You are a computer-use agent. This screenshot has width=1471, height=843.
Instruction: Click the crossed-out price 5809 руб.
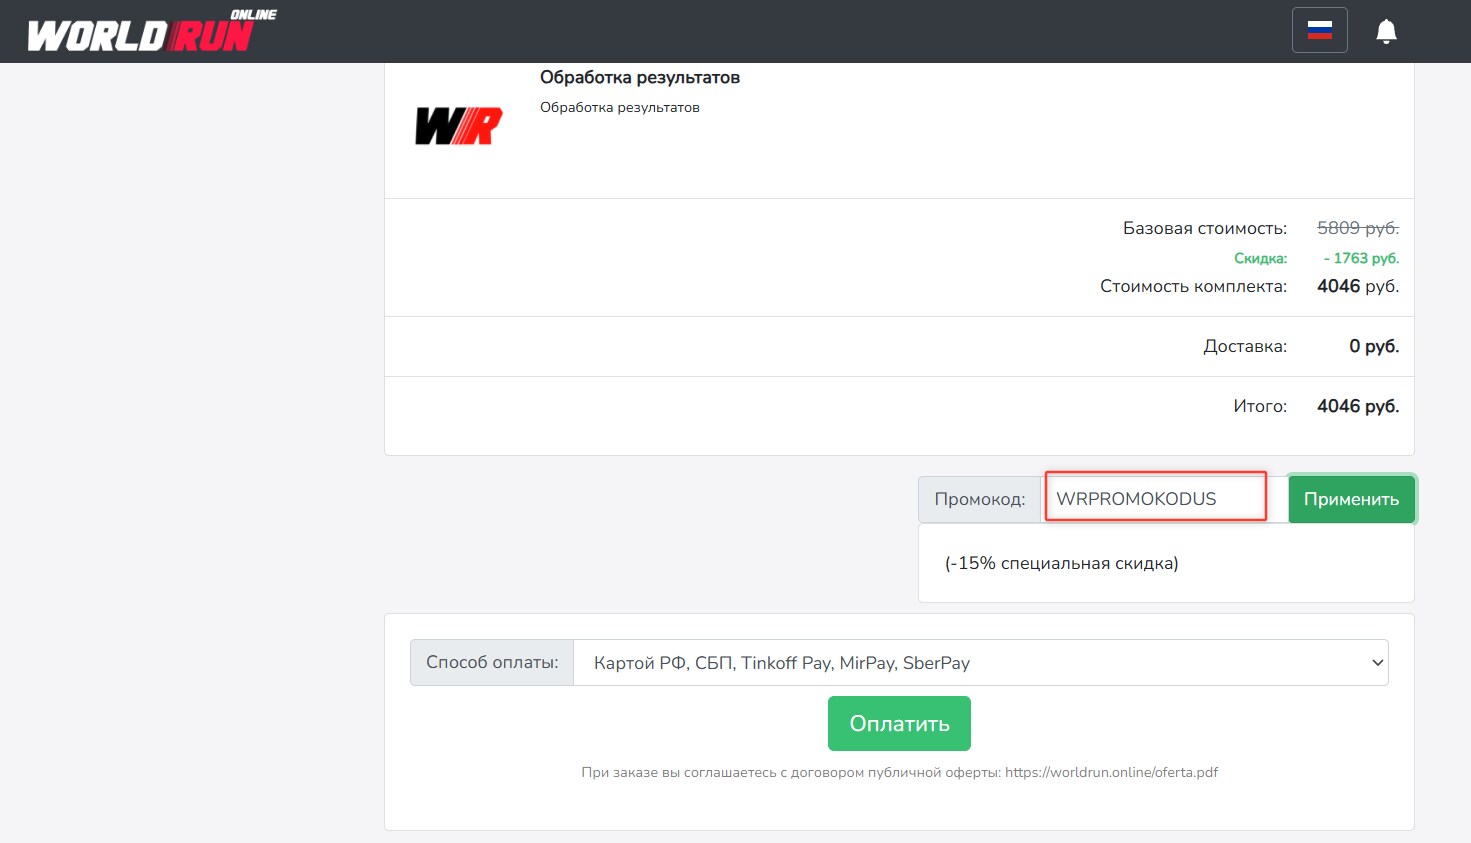point(1358,228)
